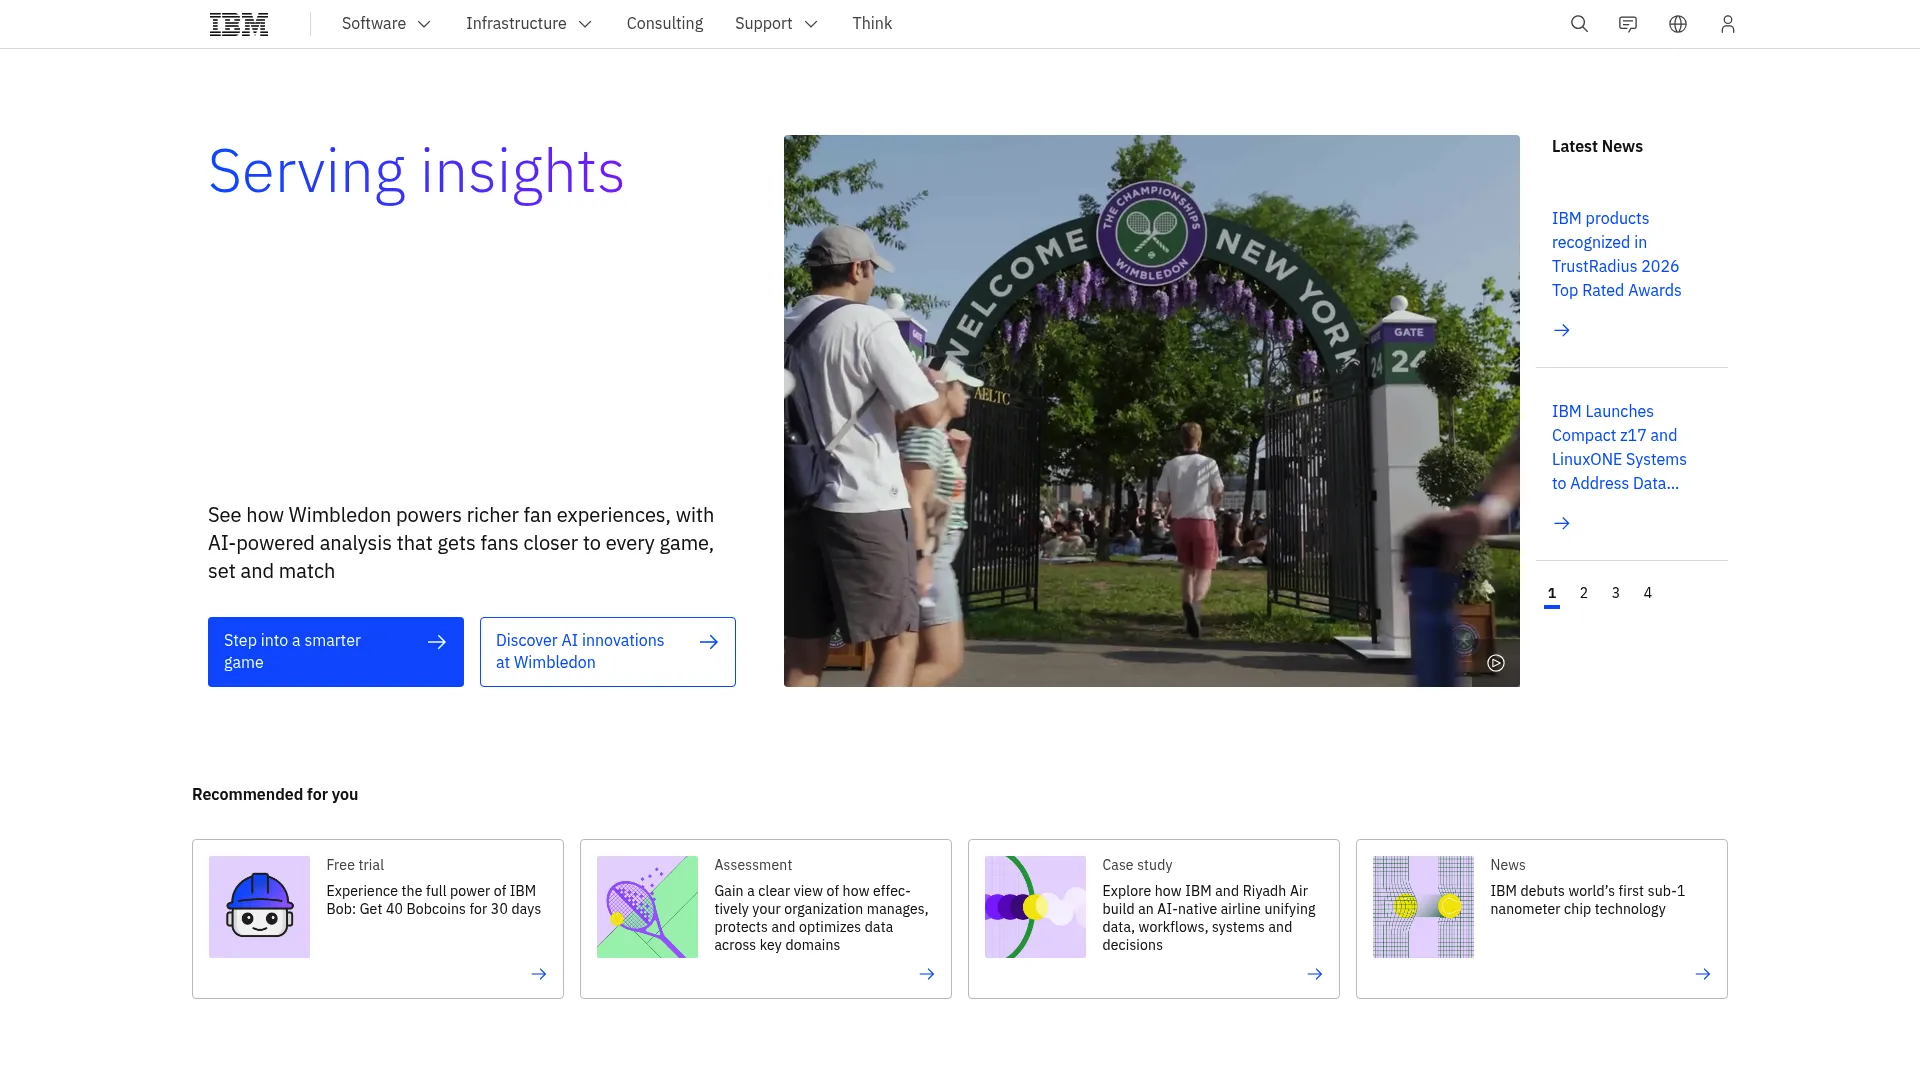Expand the Support menu
The height and width of the screenshot is (1080, 1920).
(776, 24)
